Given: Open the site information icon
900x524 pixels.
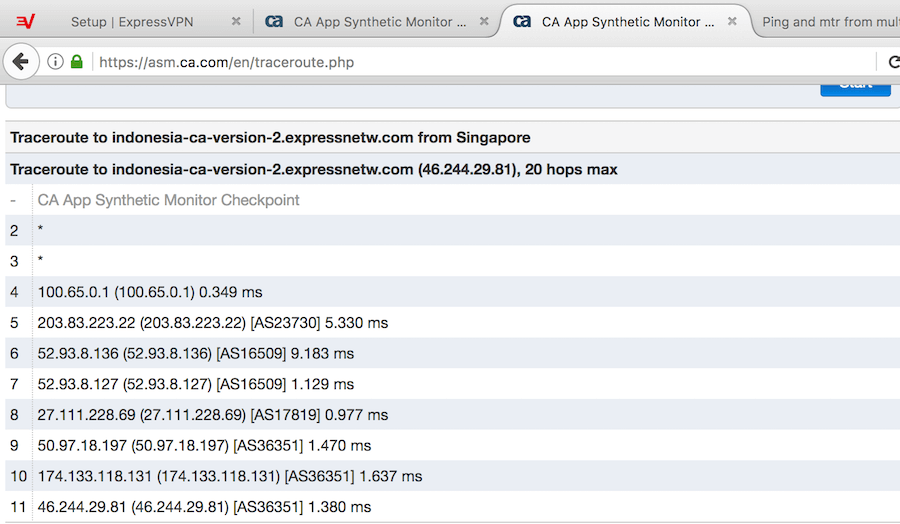Looking at the screenshot, I should [x=55, y=61].
